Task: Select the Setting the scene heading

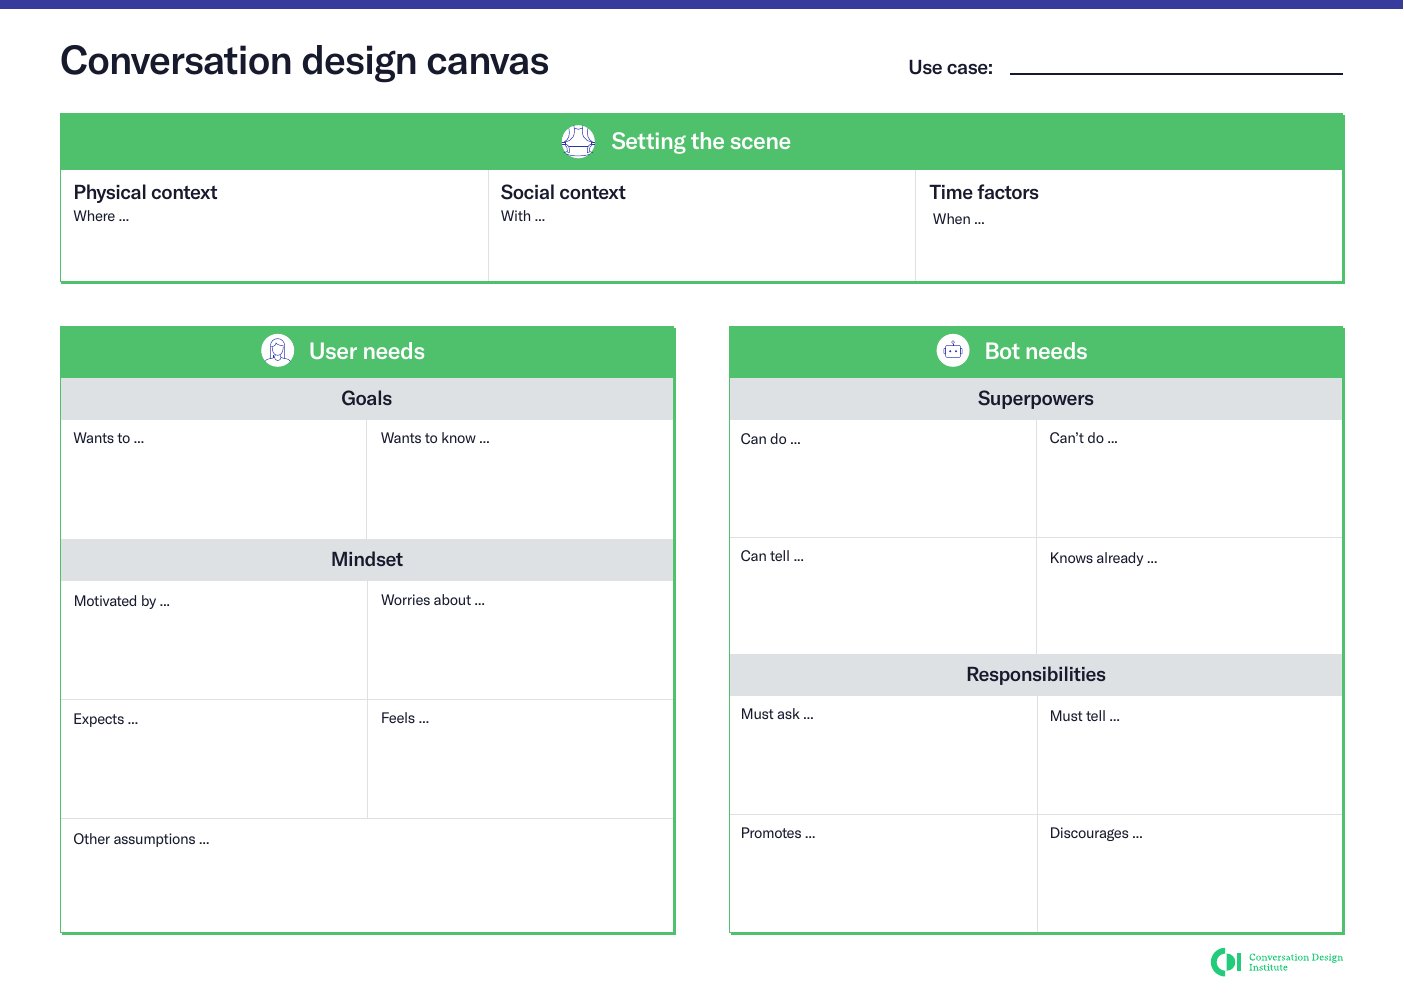Action: (x=701, y=142)
